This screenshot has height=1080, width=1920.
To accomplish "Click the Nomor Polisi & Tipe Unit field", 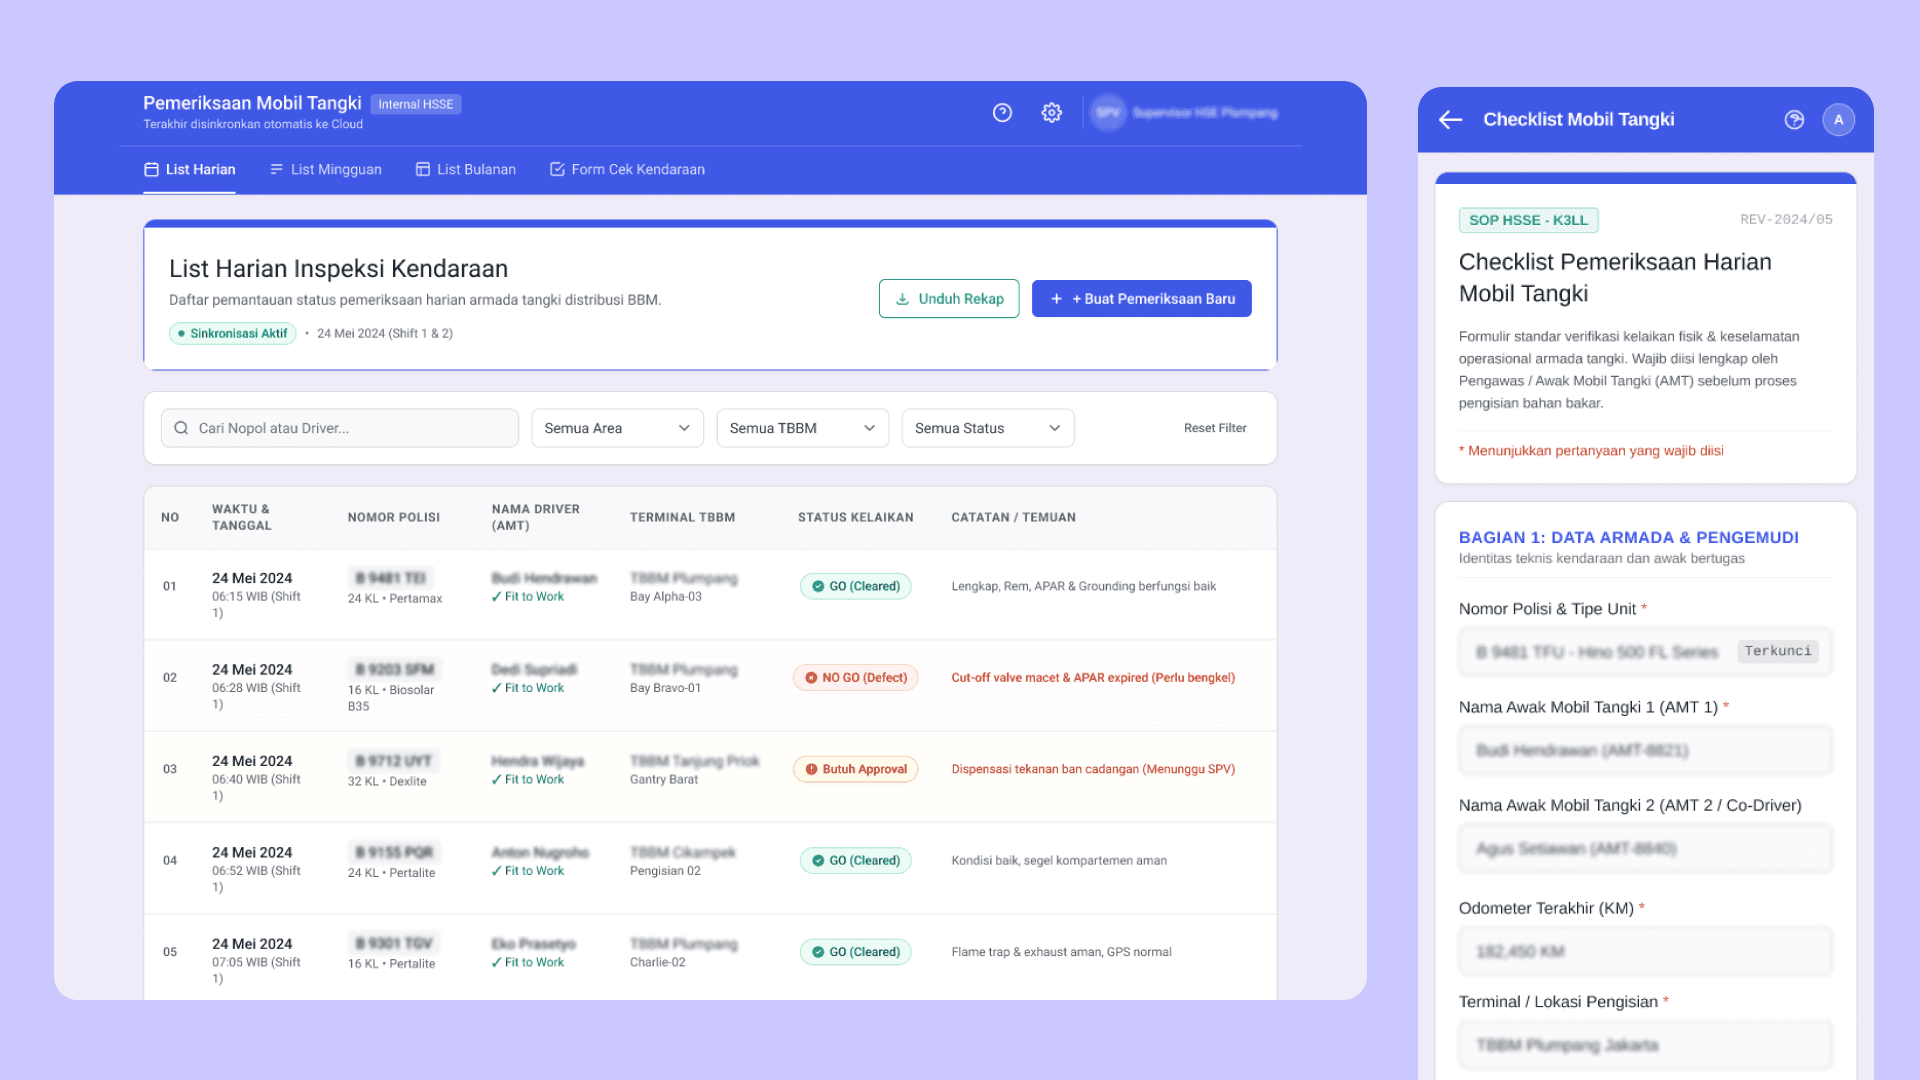I will [x=1646, y=652].
